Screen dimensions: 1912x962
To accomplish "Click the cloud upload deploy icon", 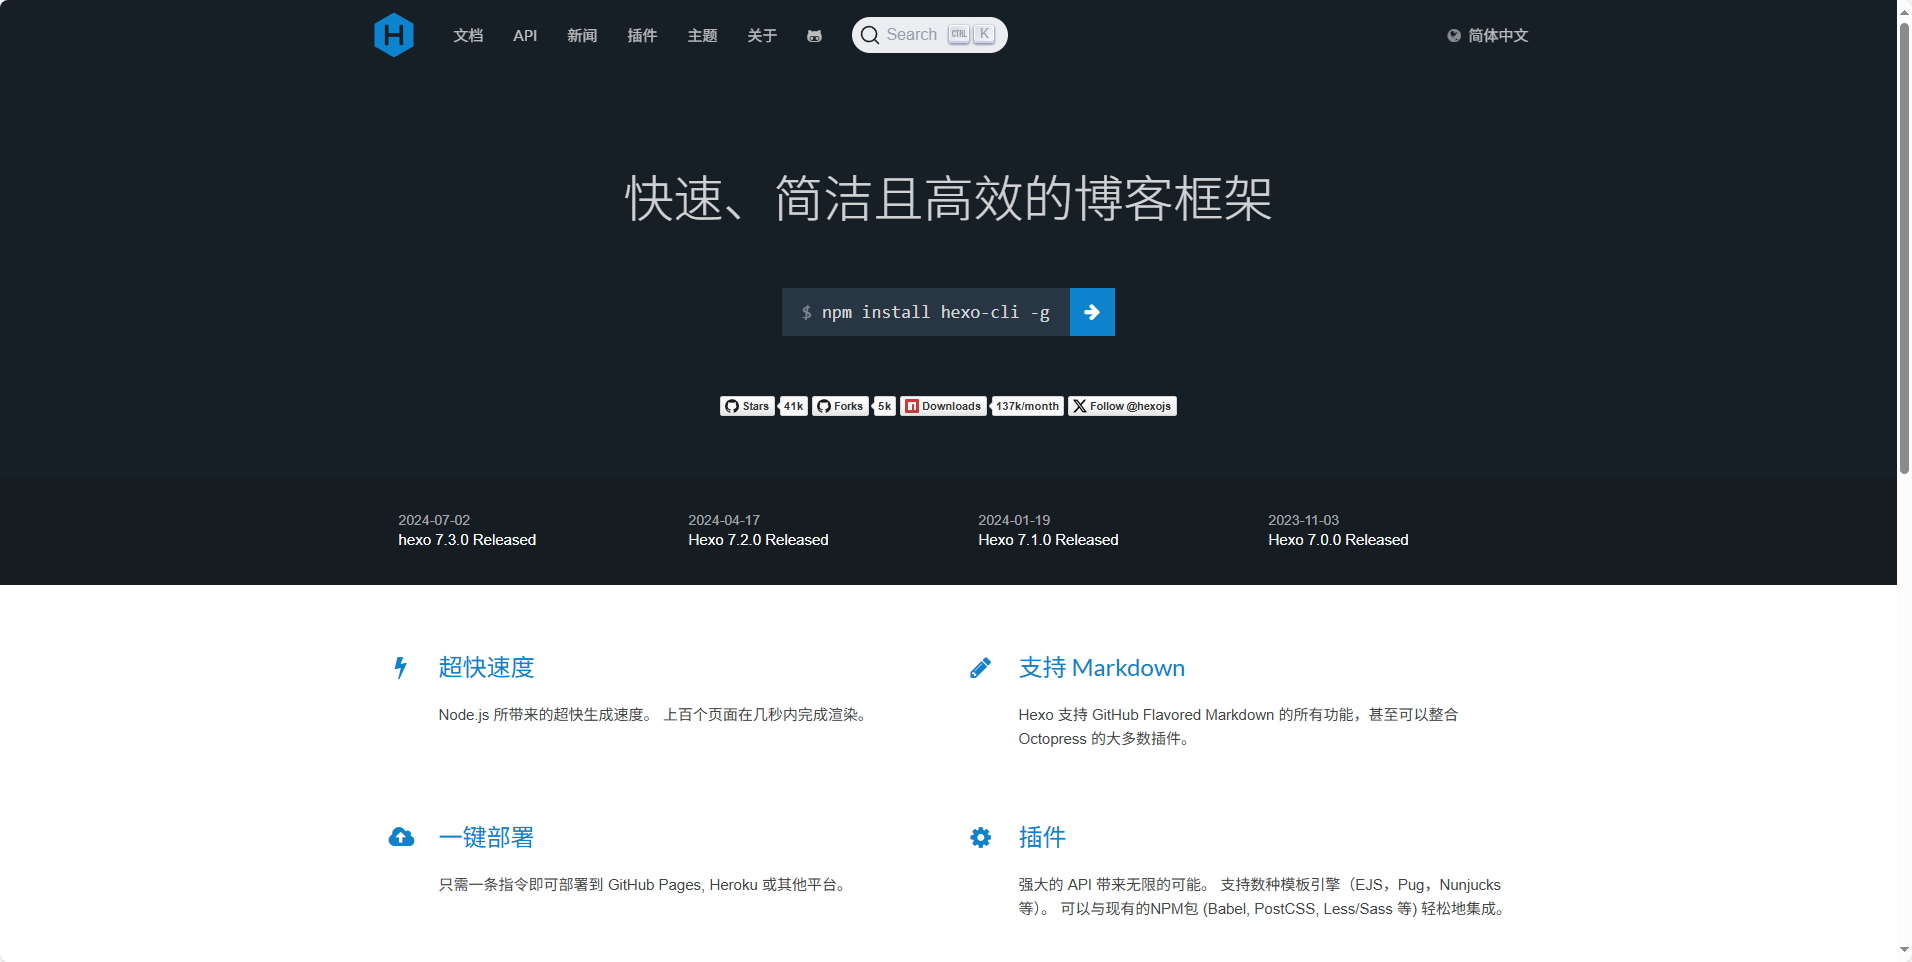I will [x=401, y=837].
